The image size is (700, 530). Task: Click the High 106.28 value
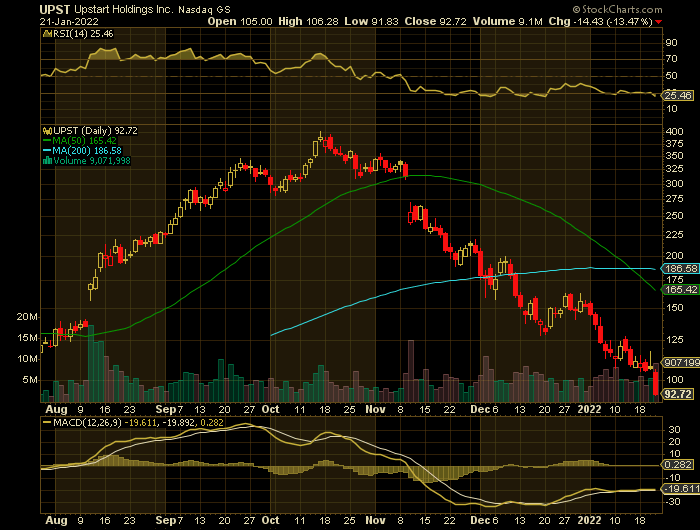point(308,21)
